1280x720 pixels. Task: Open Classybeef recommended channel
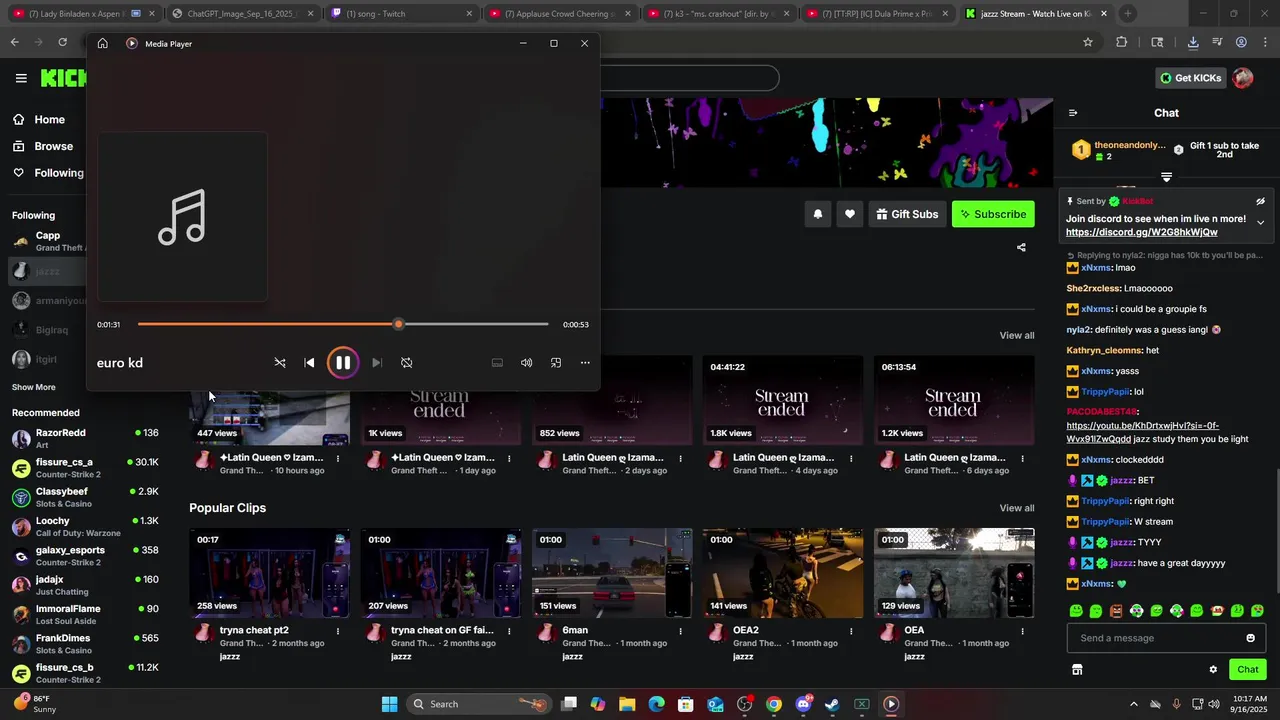coord(85,497)
